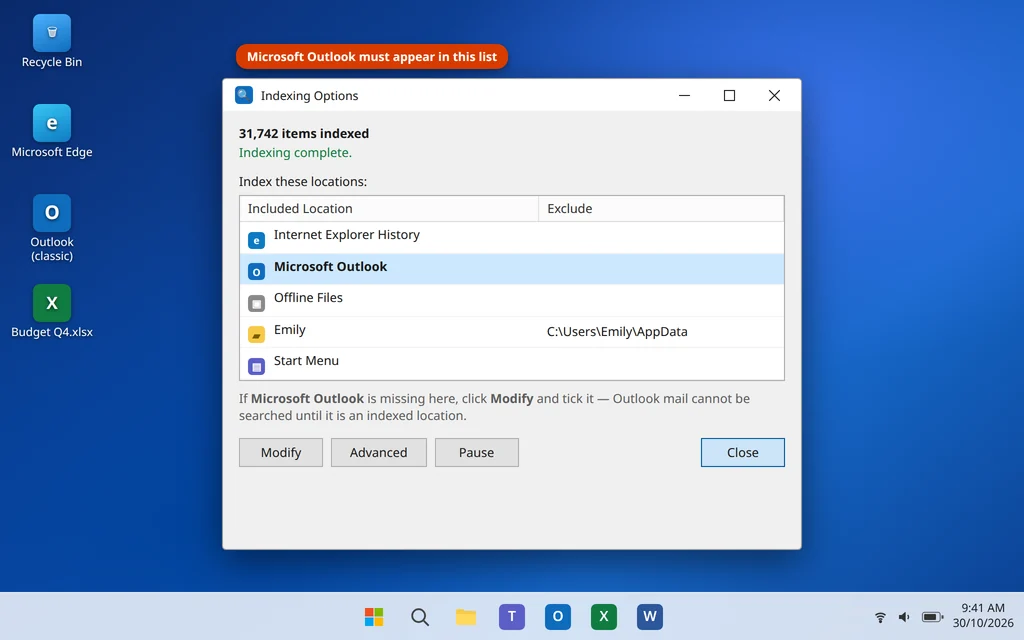Click the volume speaker tray icon

point(904,616)
